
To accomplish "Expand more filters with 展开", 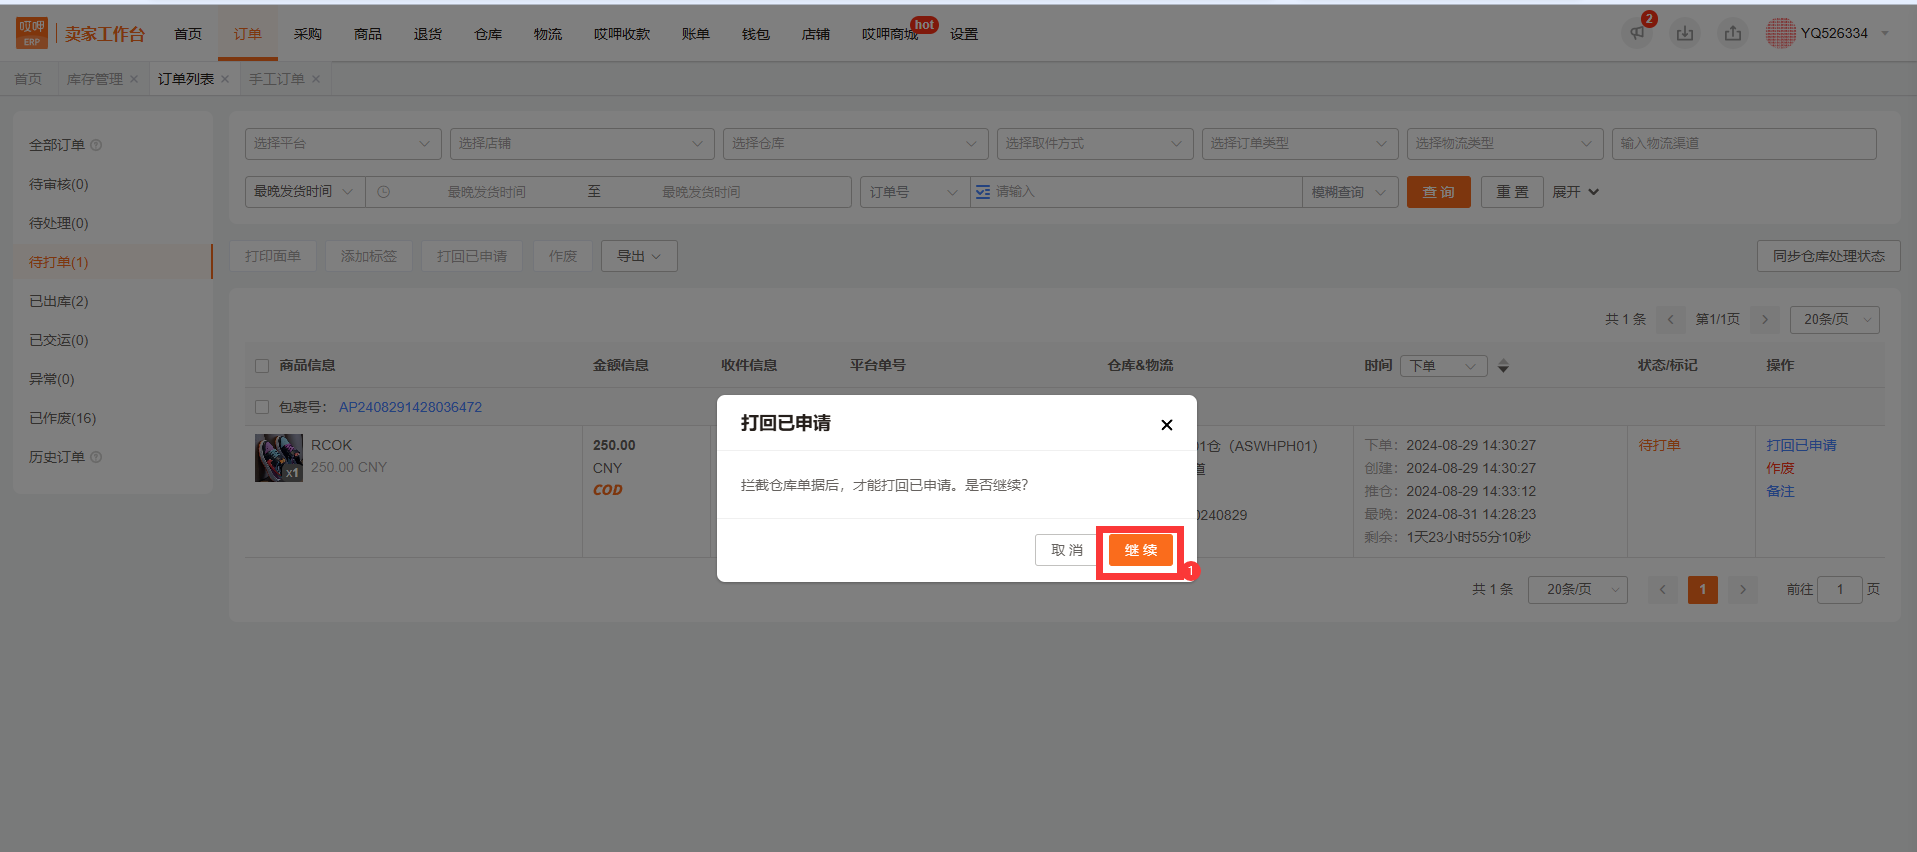I will (x=1576, y=192).
